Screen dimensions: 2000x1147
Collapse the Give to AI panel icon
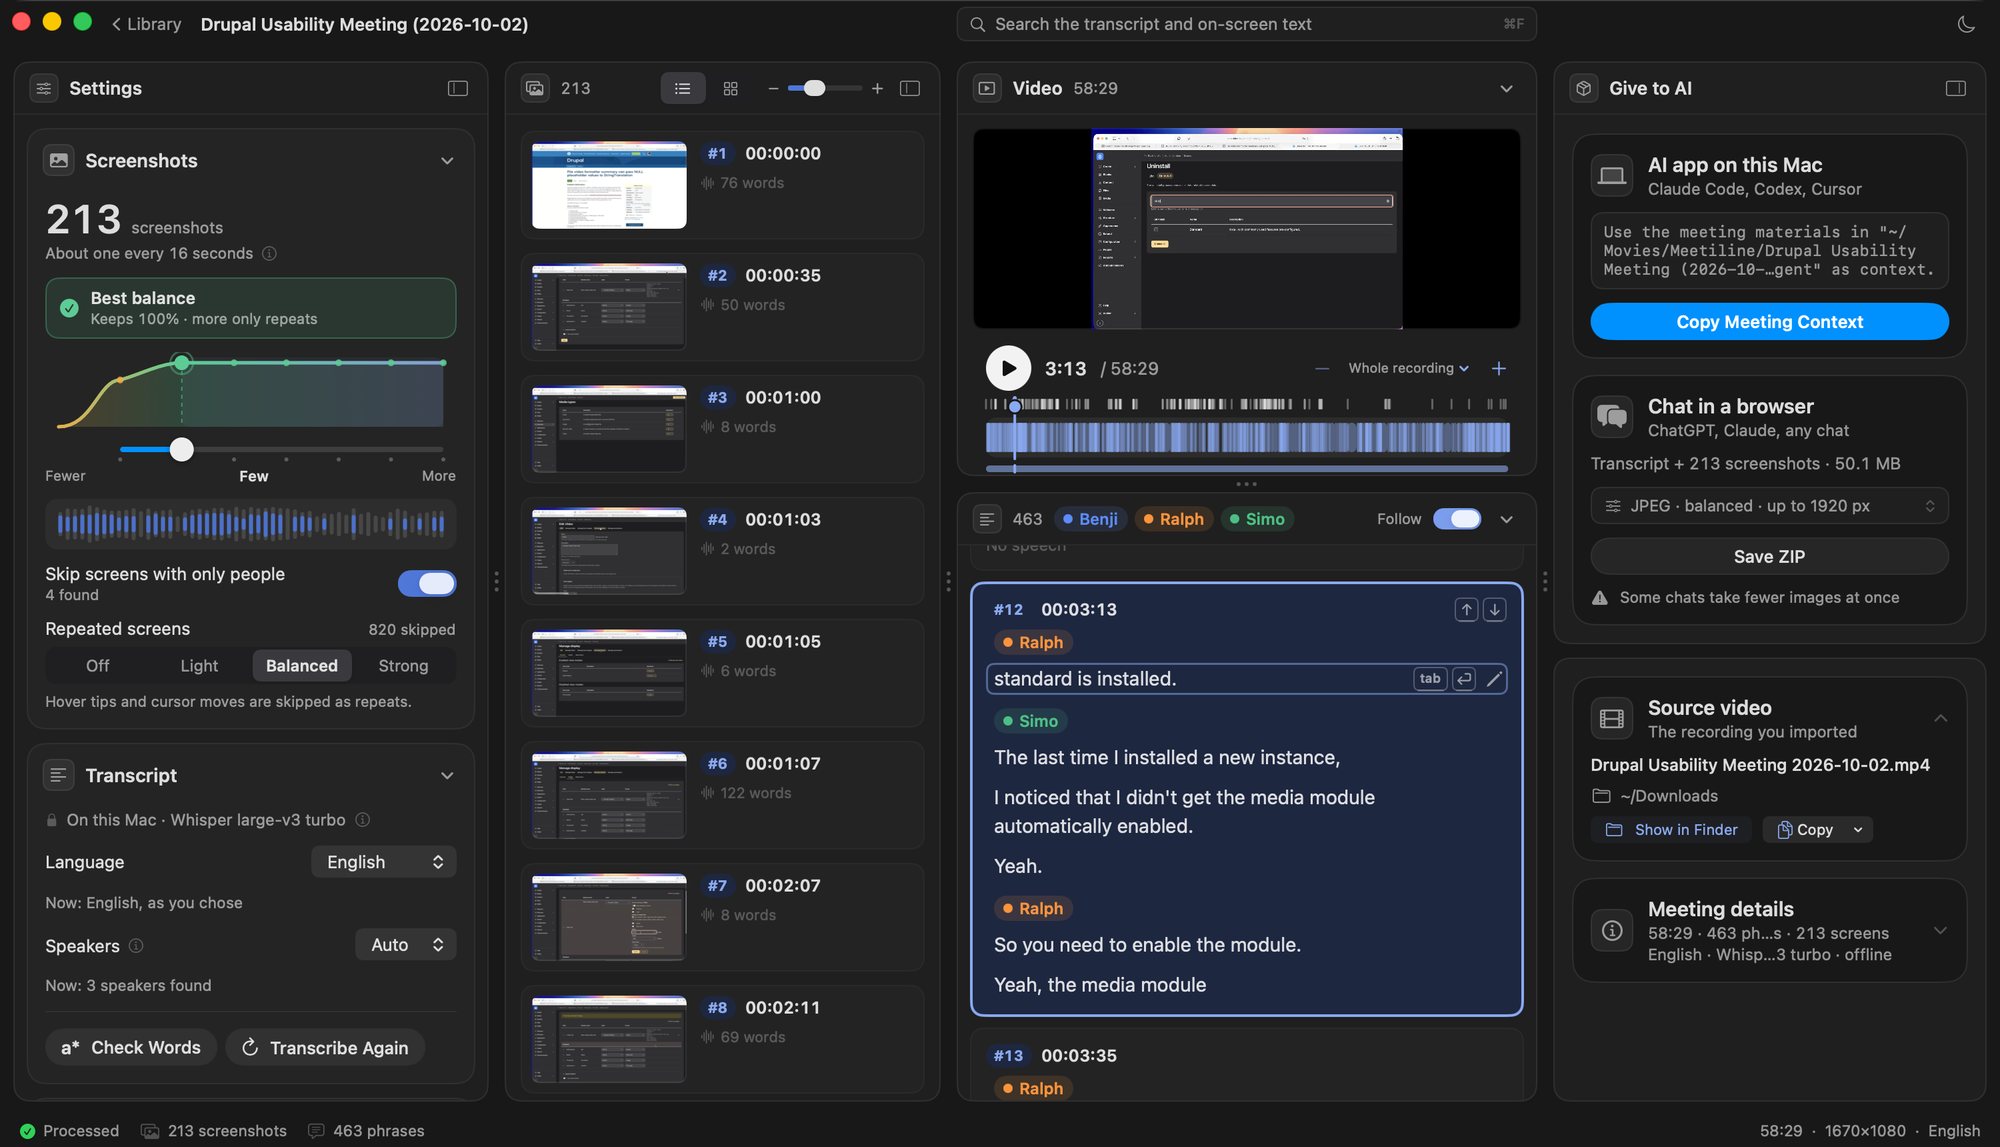tap(1956, 88)
